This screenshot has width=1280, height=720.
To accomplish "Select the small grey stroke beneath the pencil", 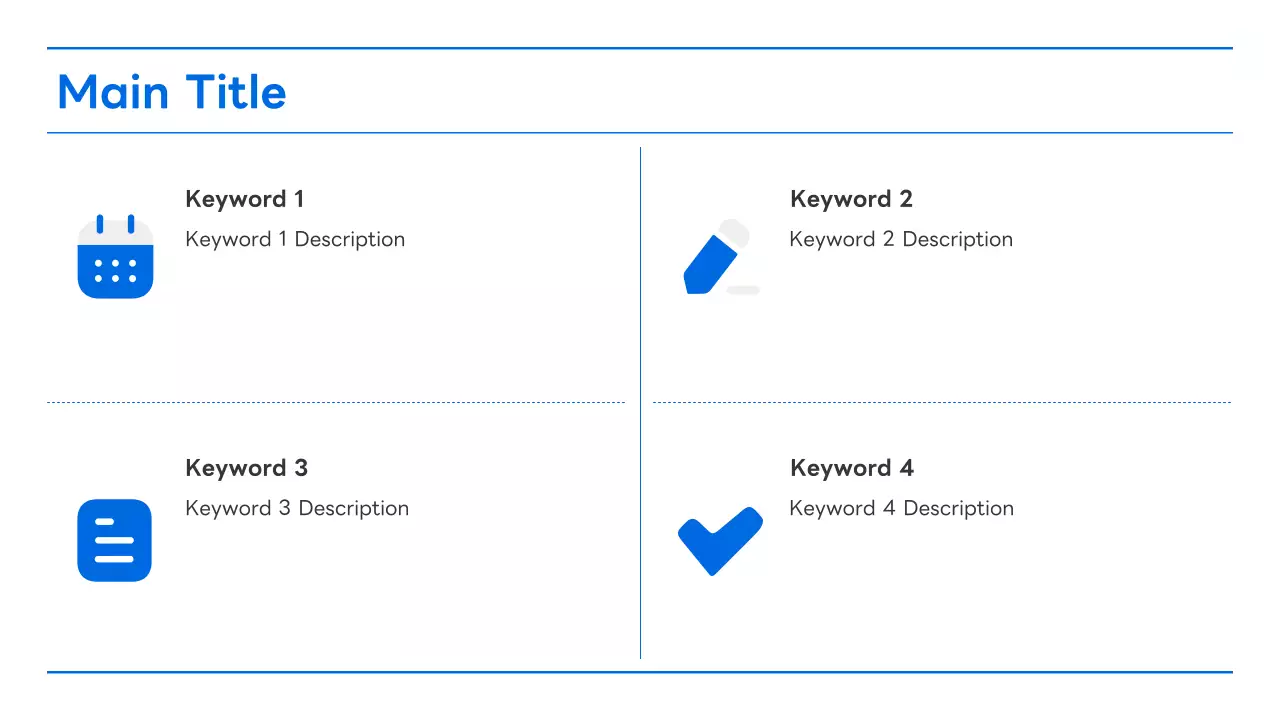I will pyautogui.click(x=743, y=290).
